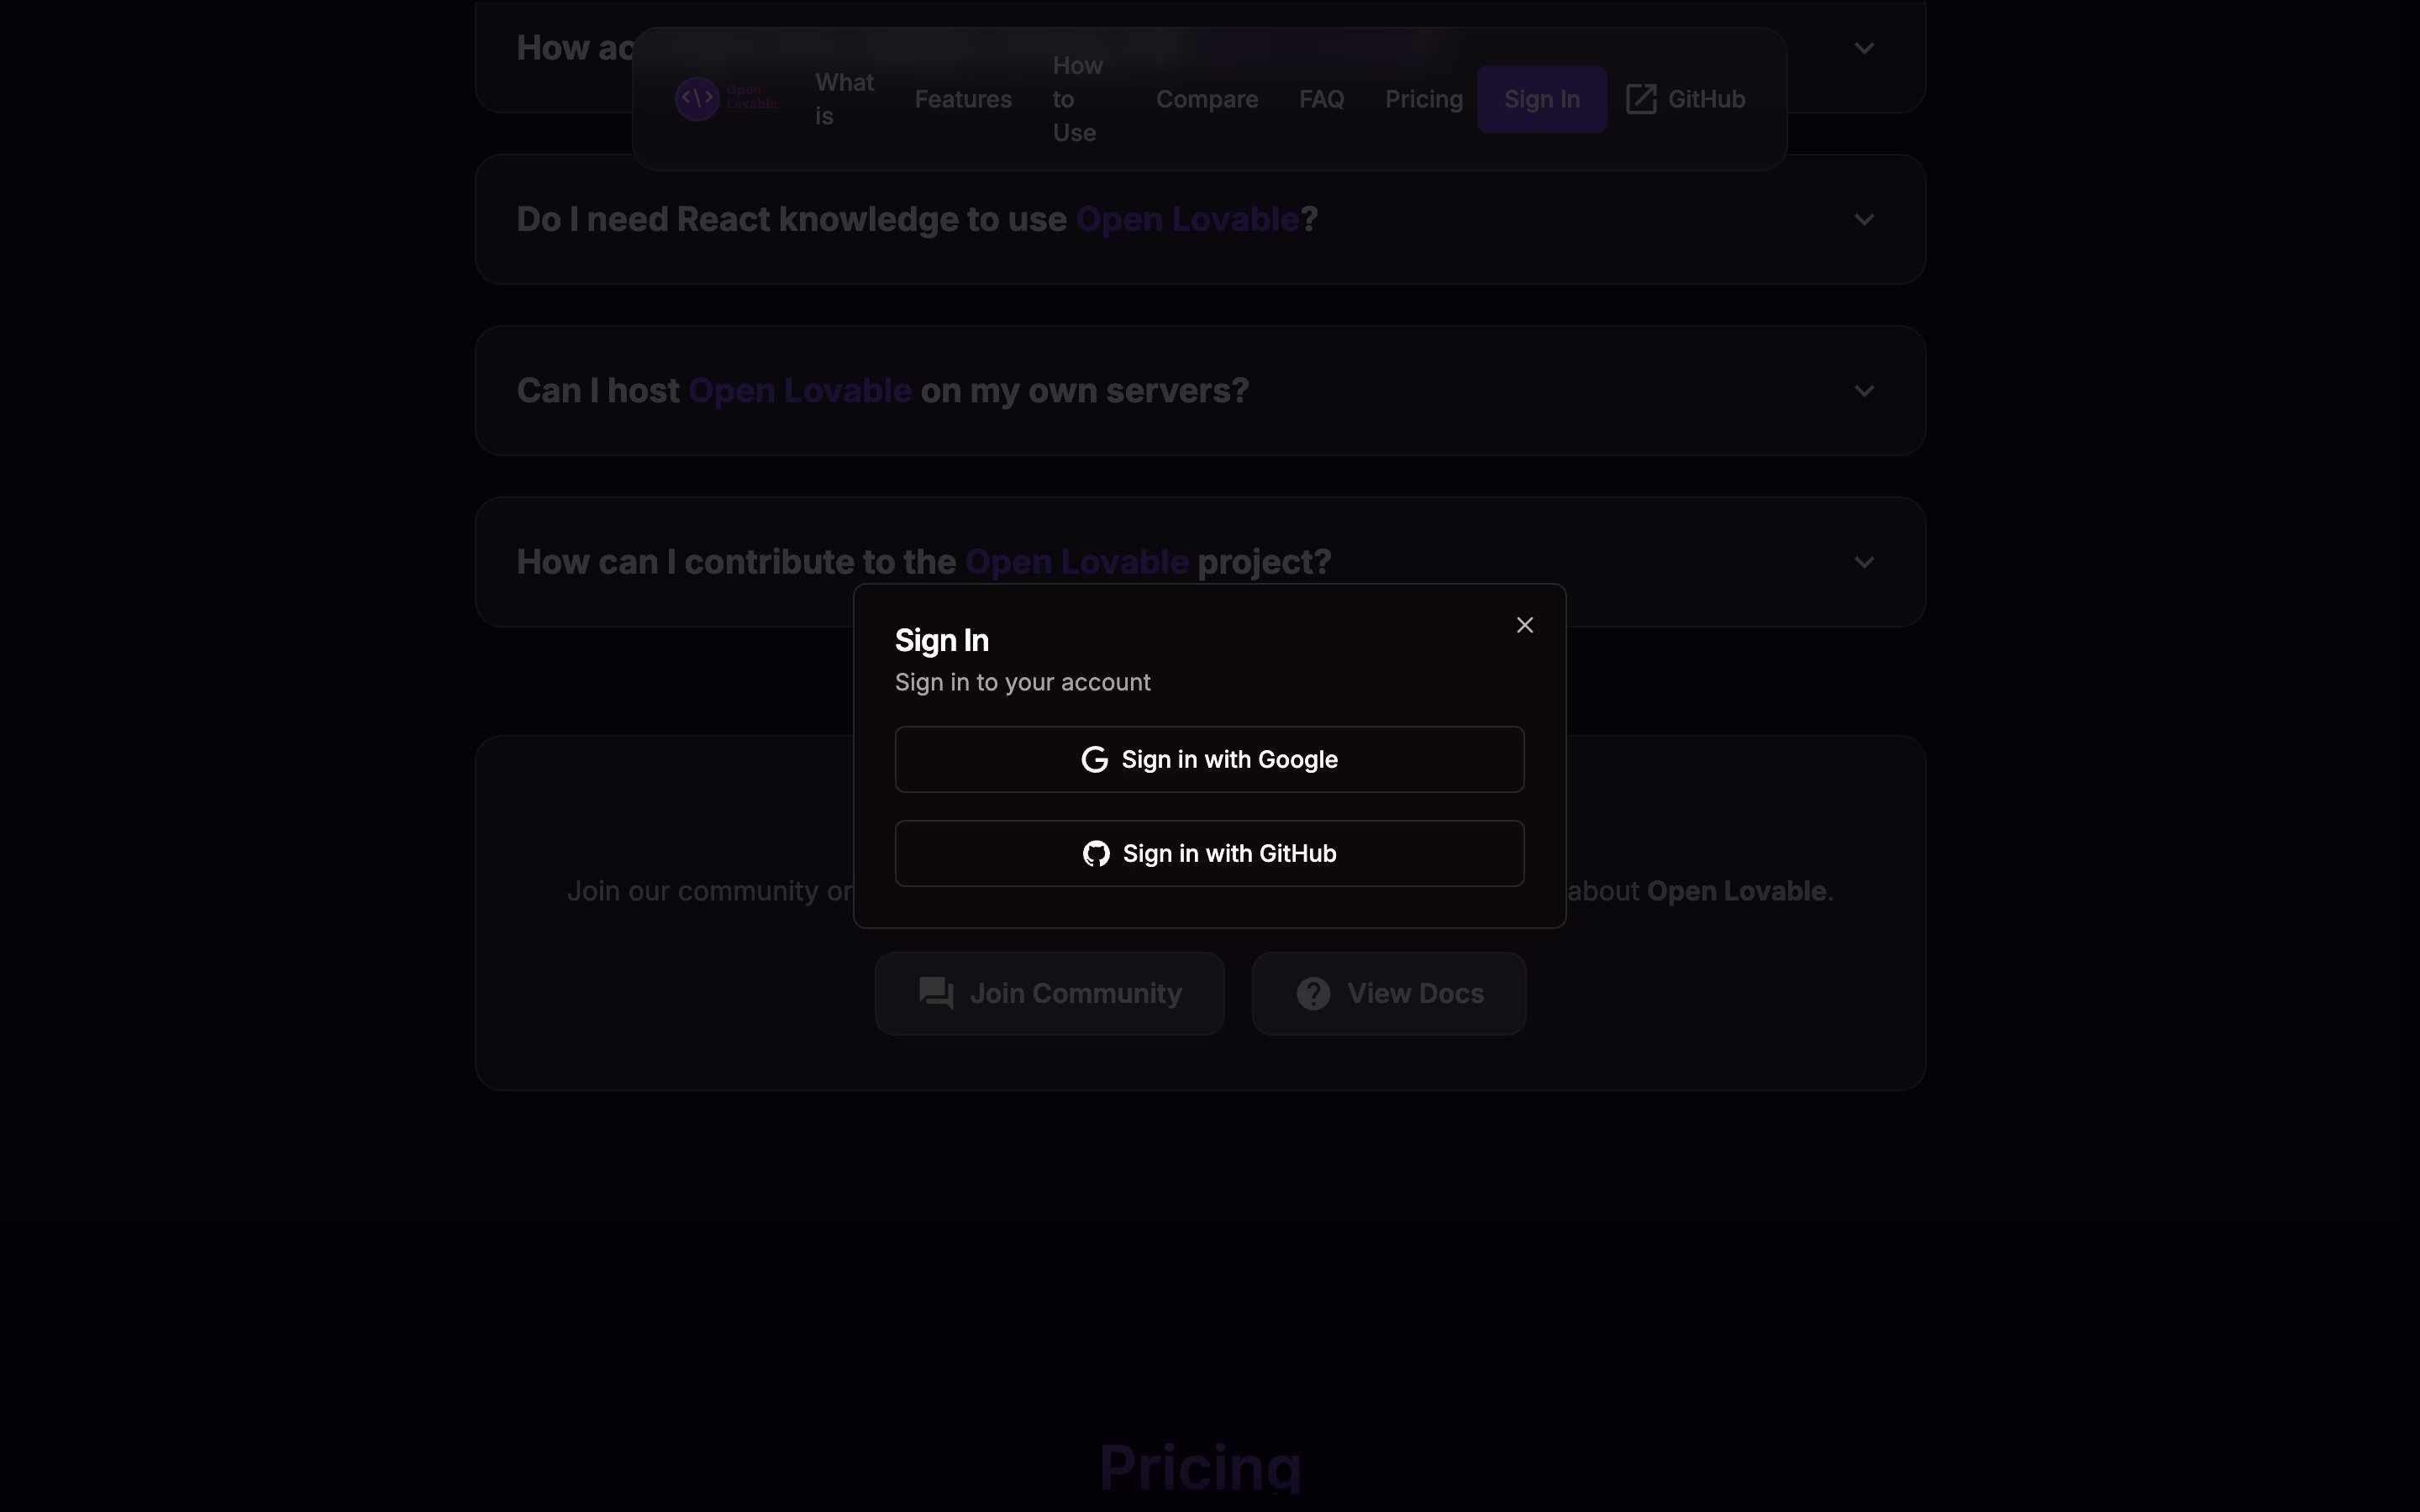Click the question mark View Docs icon
The image size is (2420, 1512).
(1313, 993)
